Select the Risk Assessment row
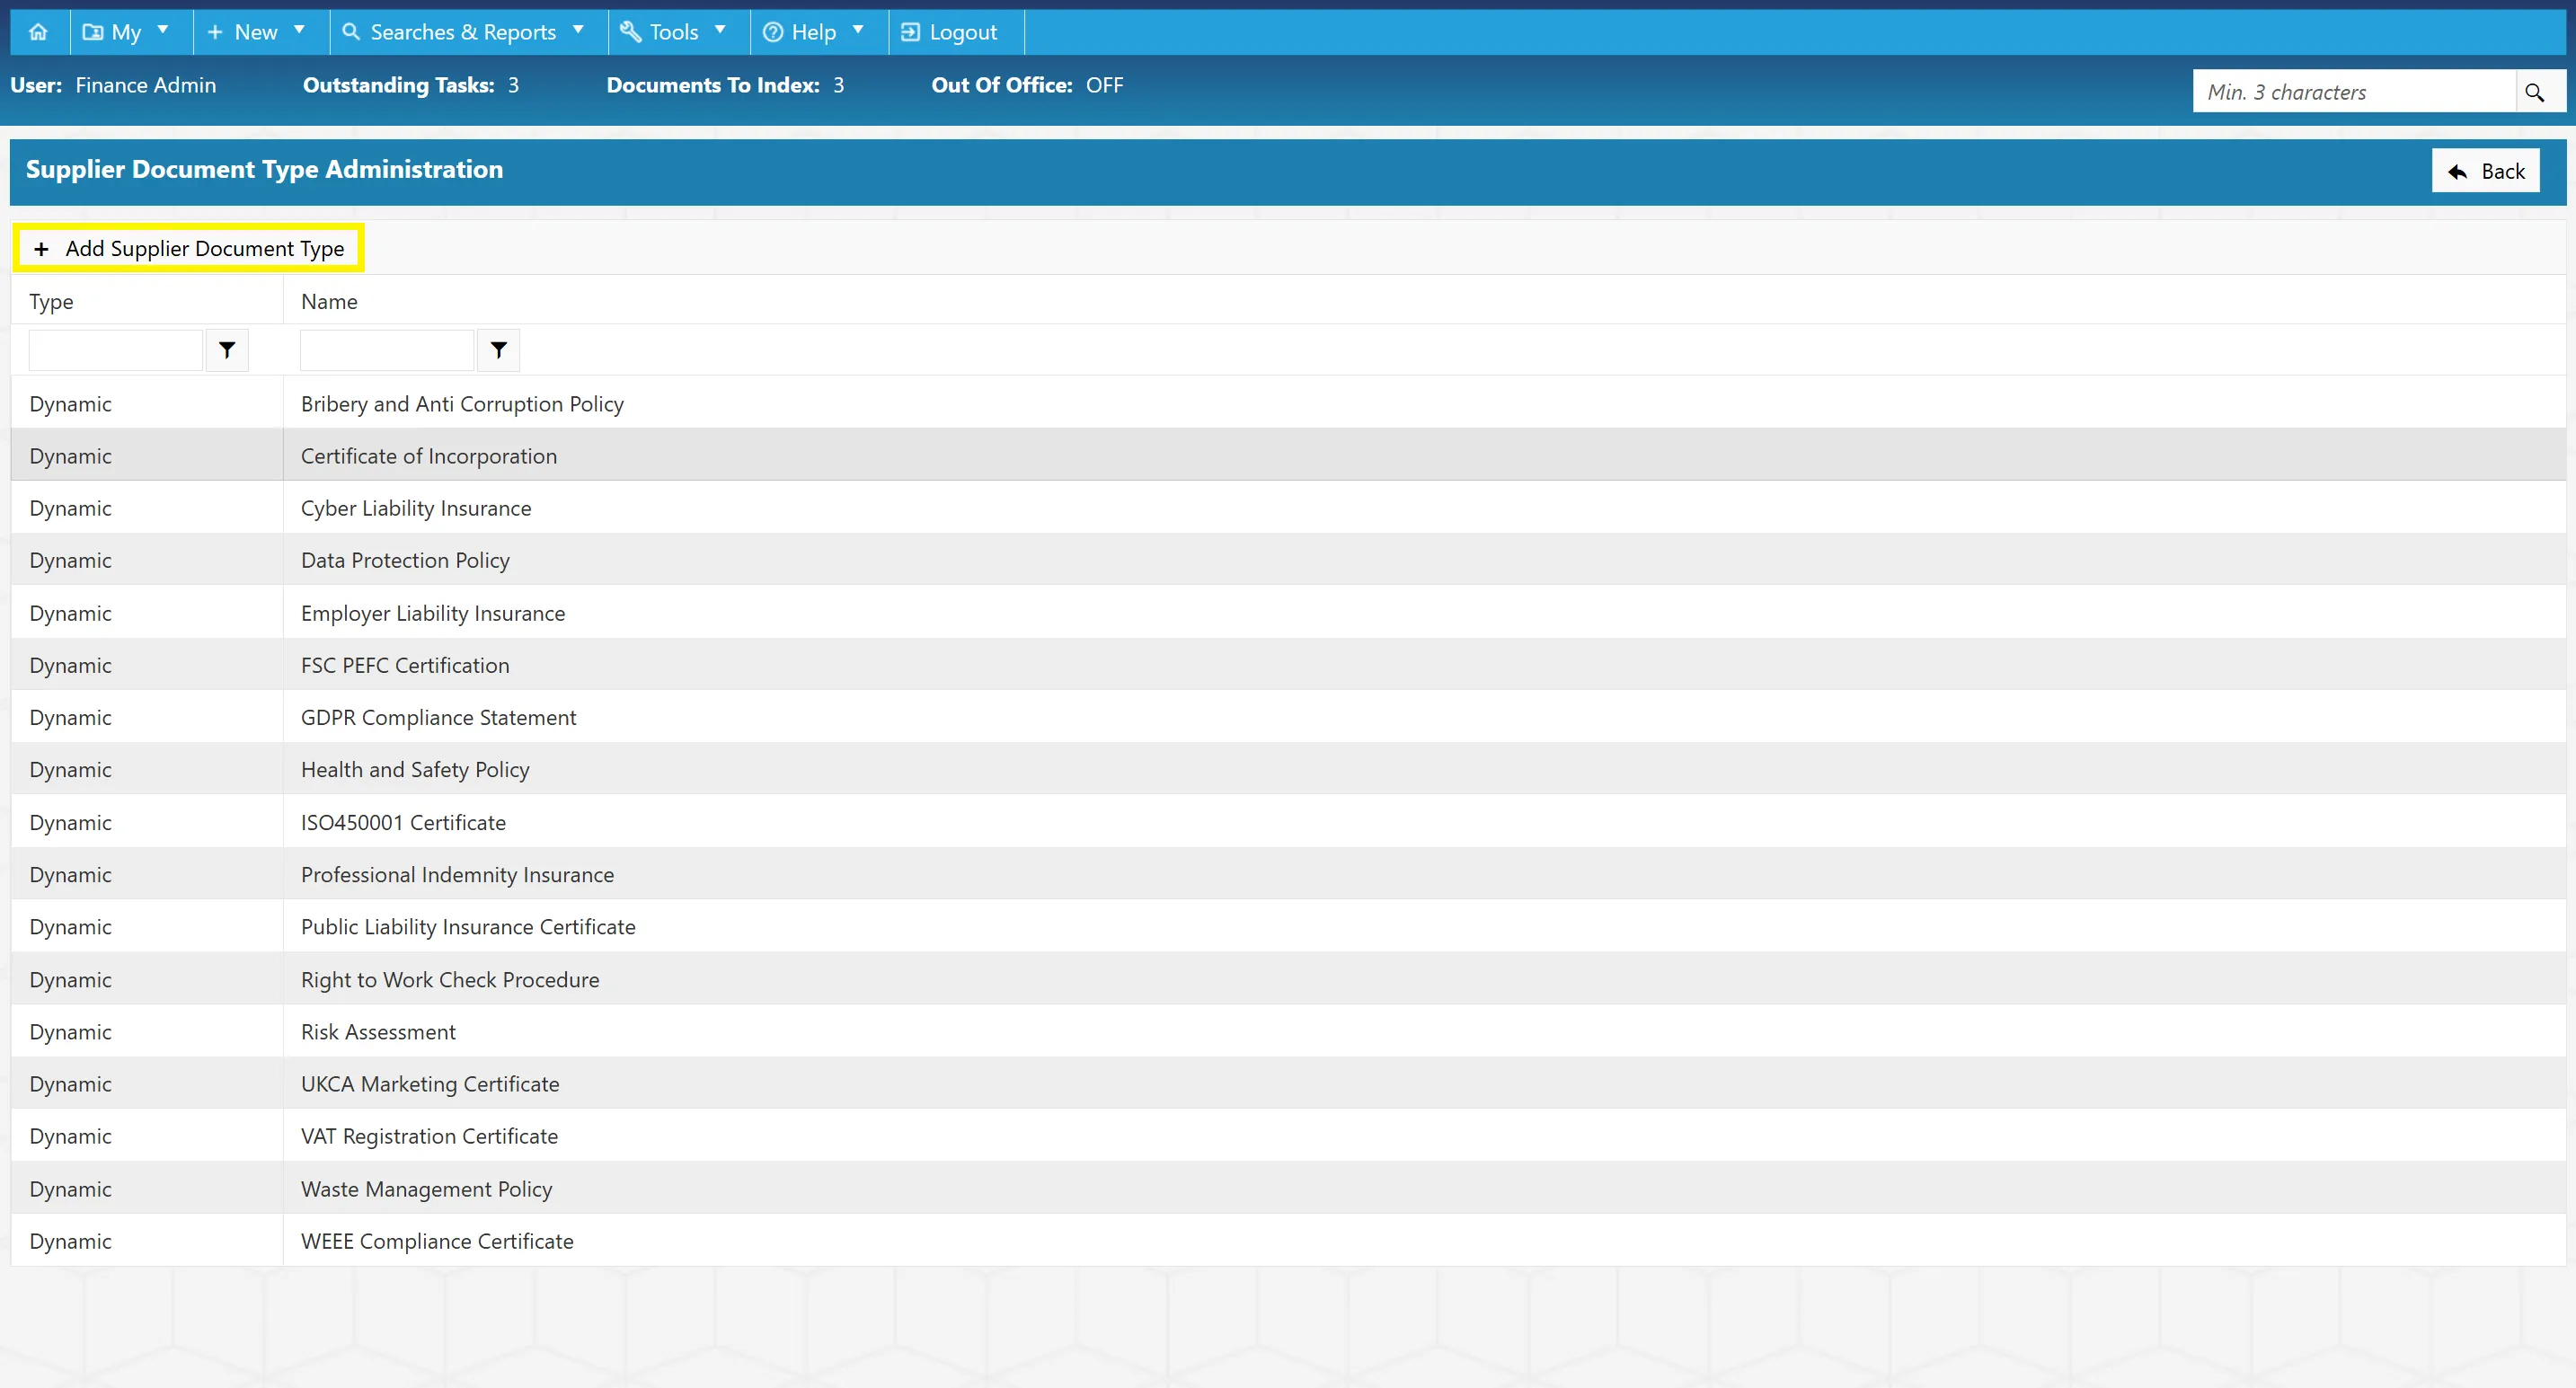 (1288, 1031)
